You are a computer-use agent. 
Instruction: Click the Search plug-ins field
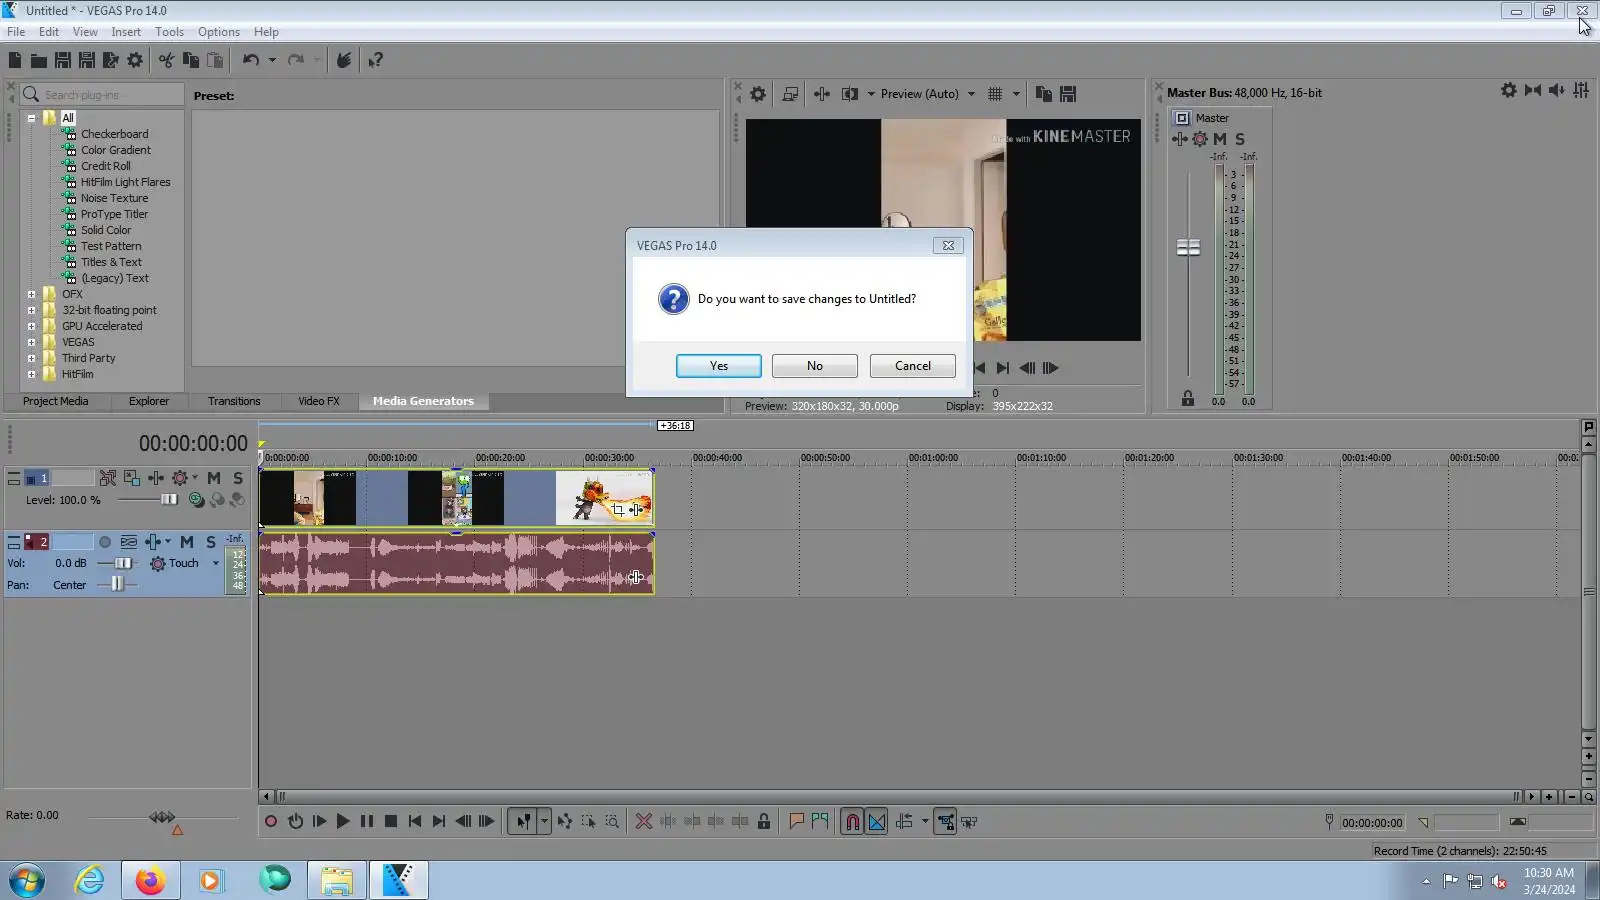(x=102, y=95)
